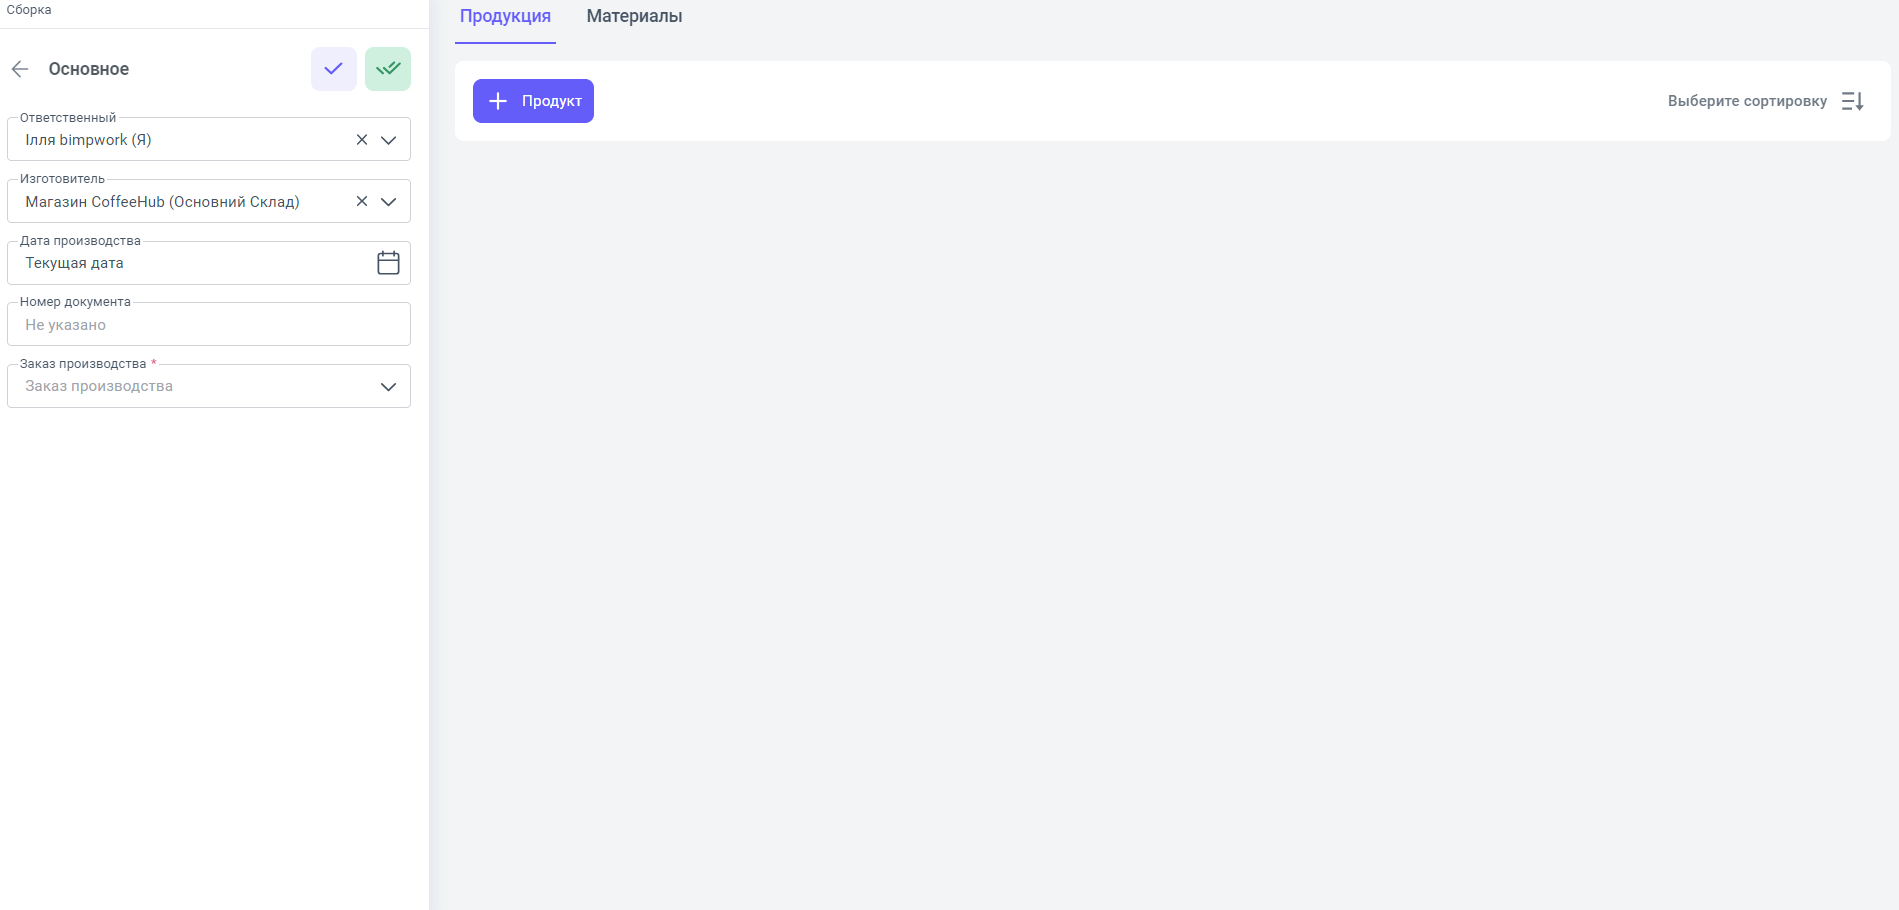This screenshot has width=1899, height=910.
Task: Expand the Изготовитель dropdown arrow
Action: click(389, 202)
